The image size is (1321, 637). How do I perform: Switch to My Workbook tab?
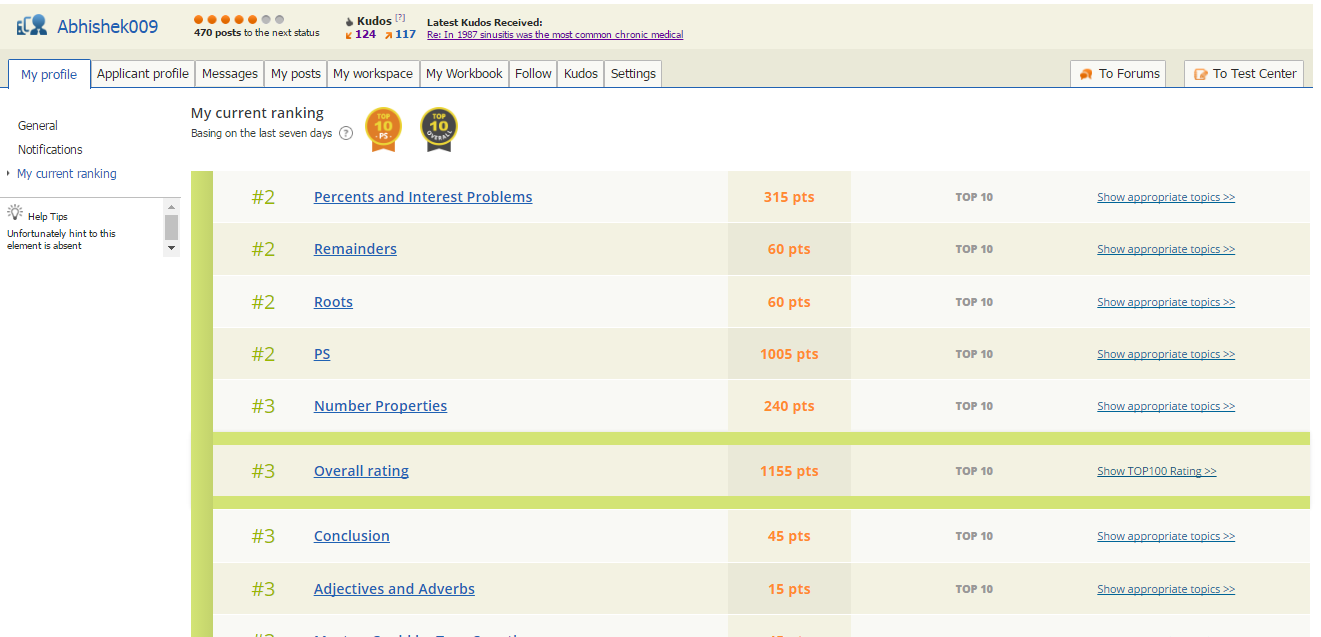464,74
